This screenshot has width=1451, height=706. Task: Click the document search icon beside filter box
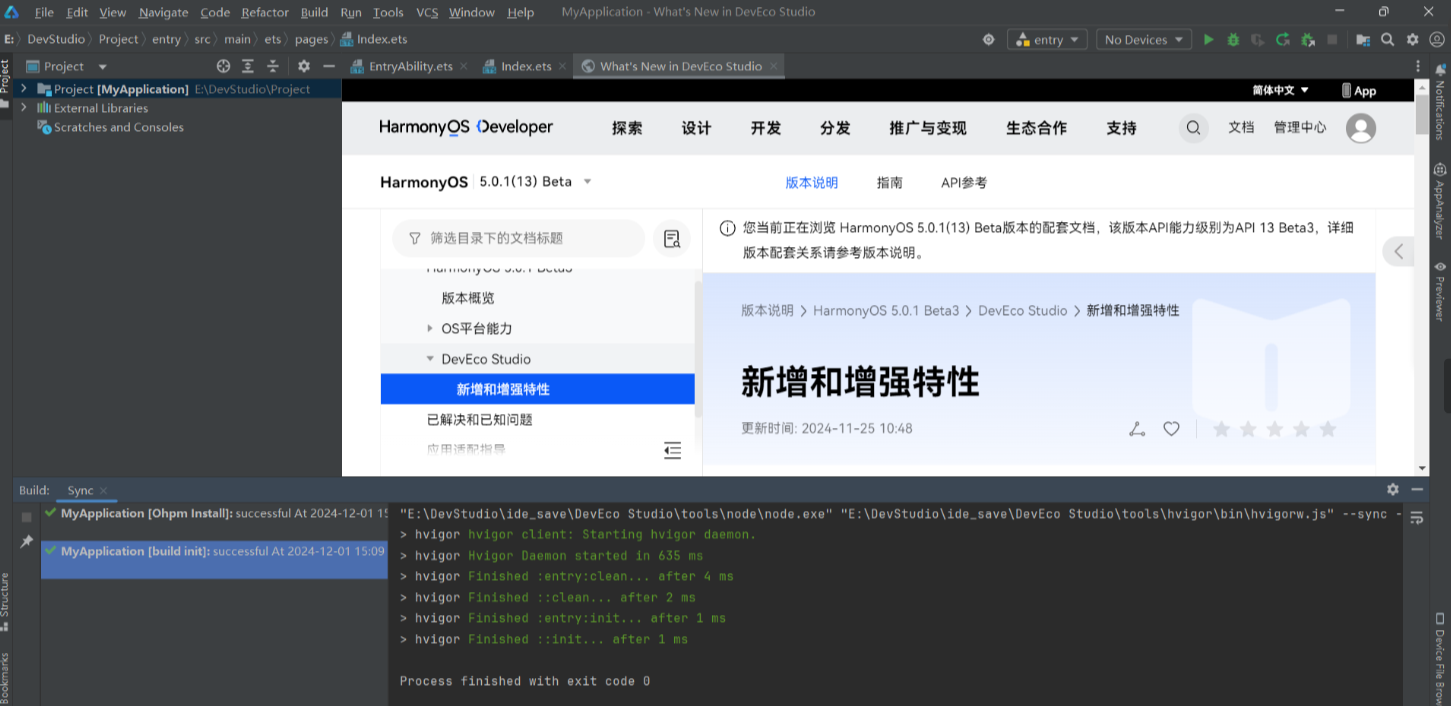point(672,238)
